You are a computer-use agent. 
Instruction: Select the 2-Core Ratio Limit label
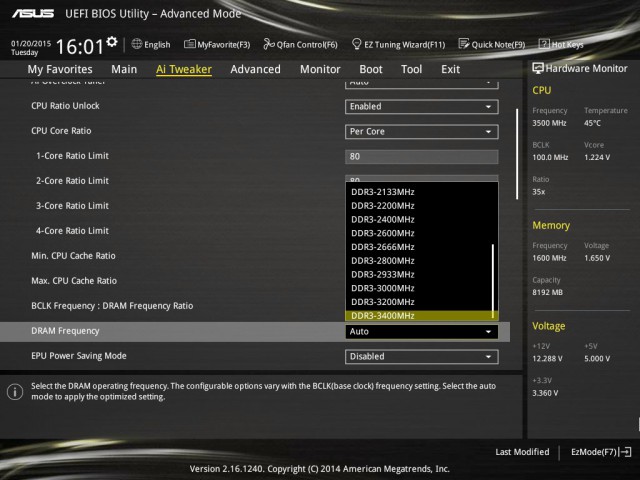[72, 180]
